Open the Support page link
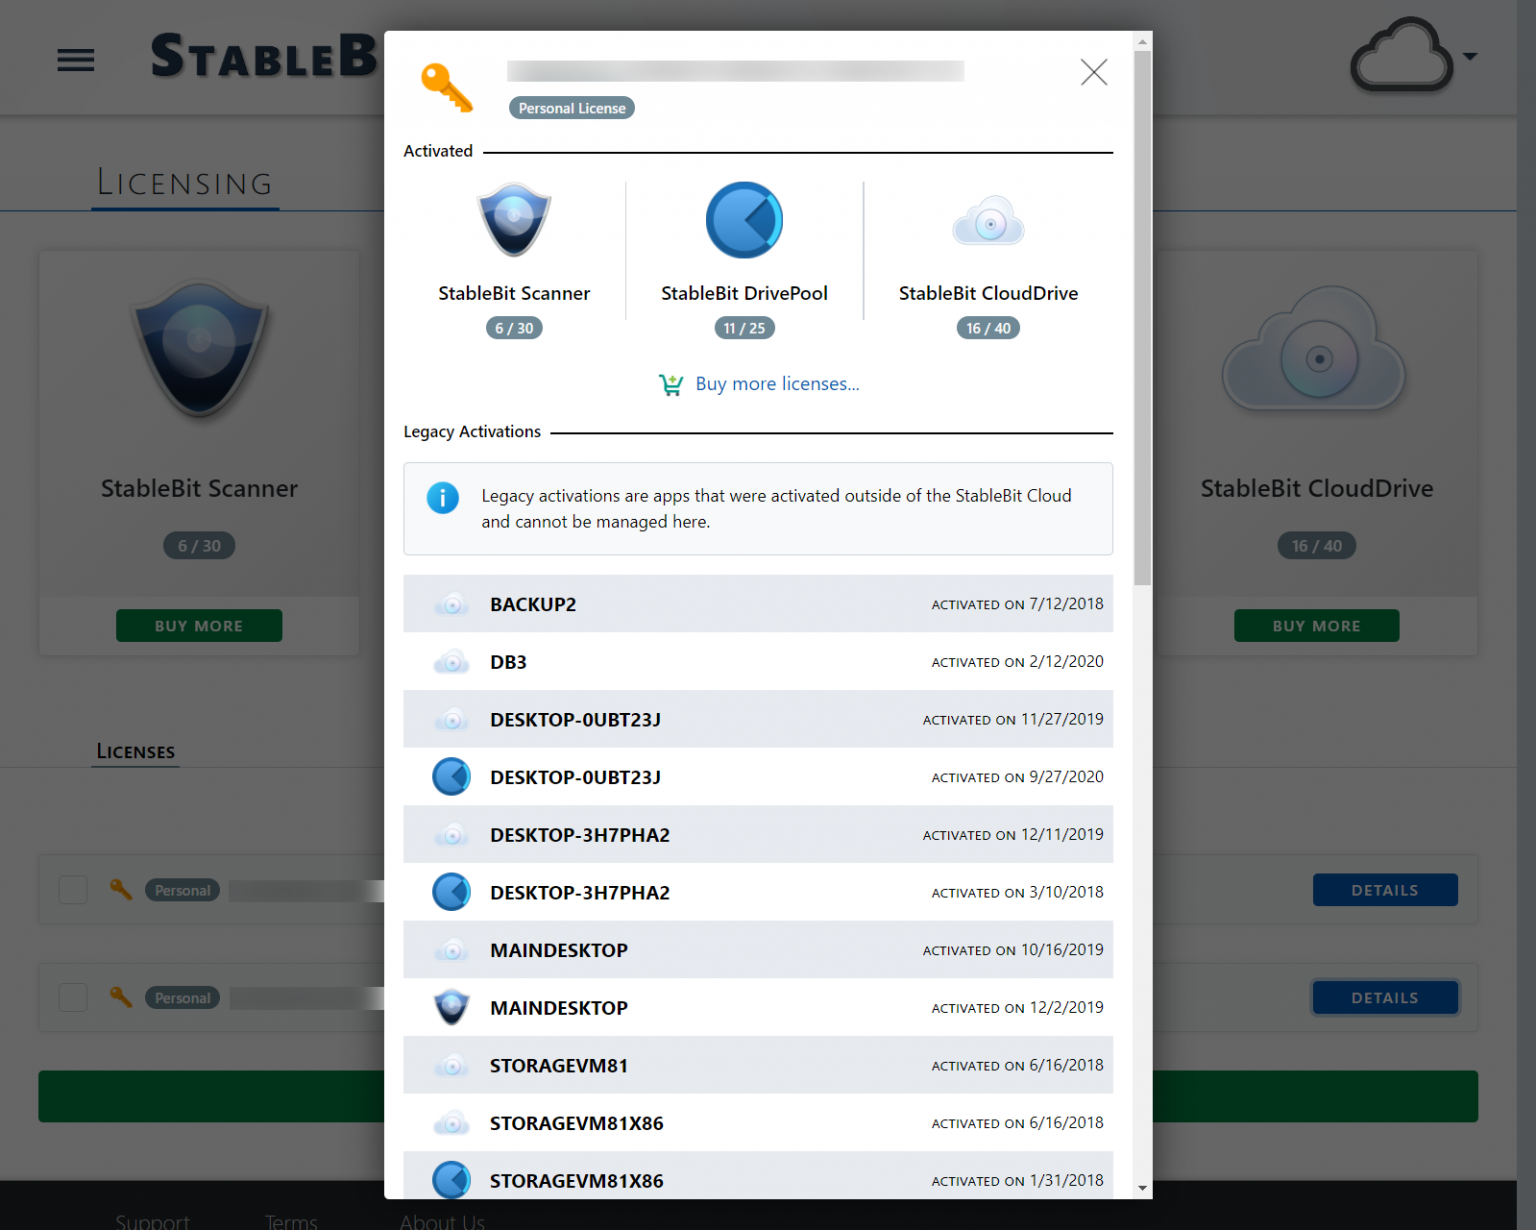This screenshot has height=1230, width=1536. [152, 1220]
